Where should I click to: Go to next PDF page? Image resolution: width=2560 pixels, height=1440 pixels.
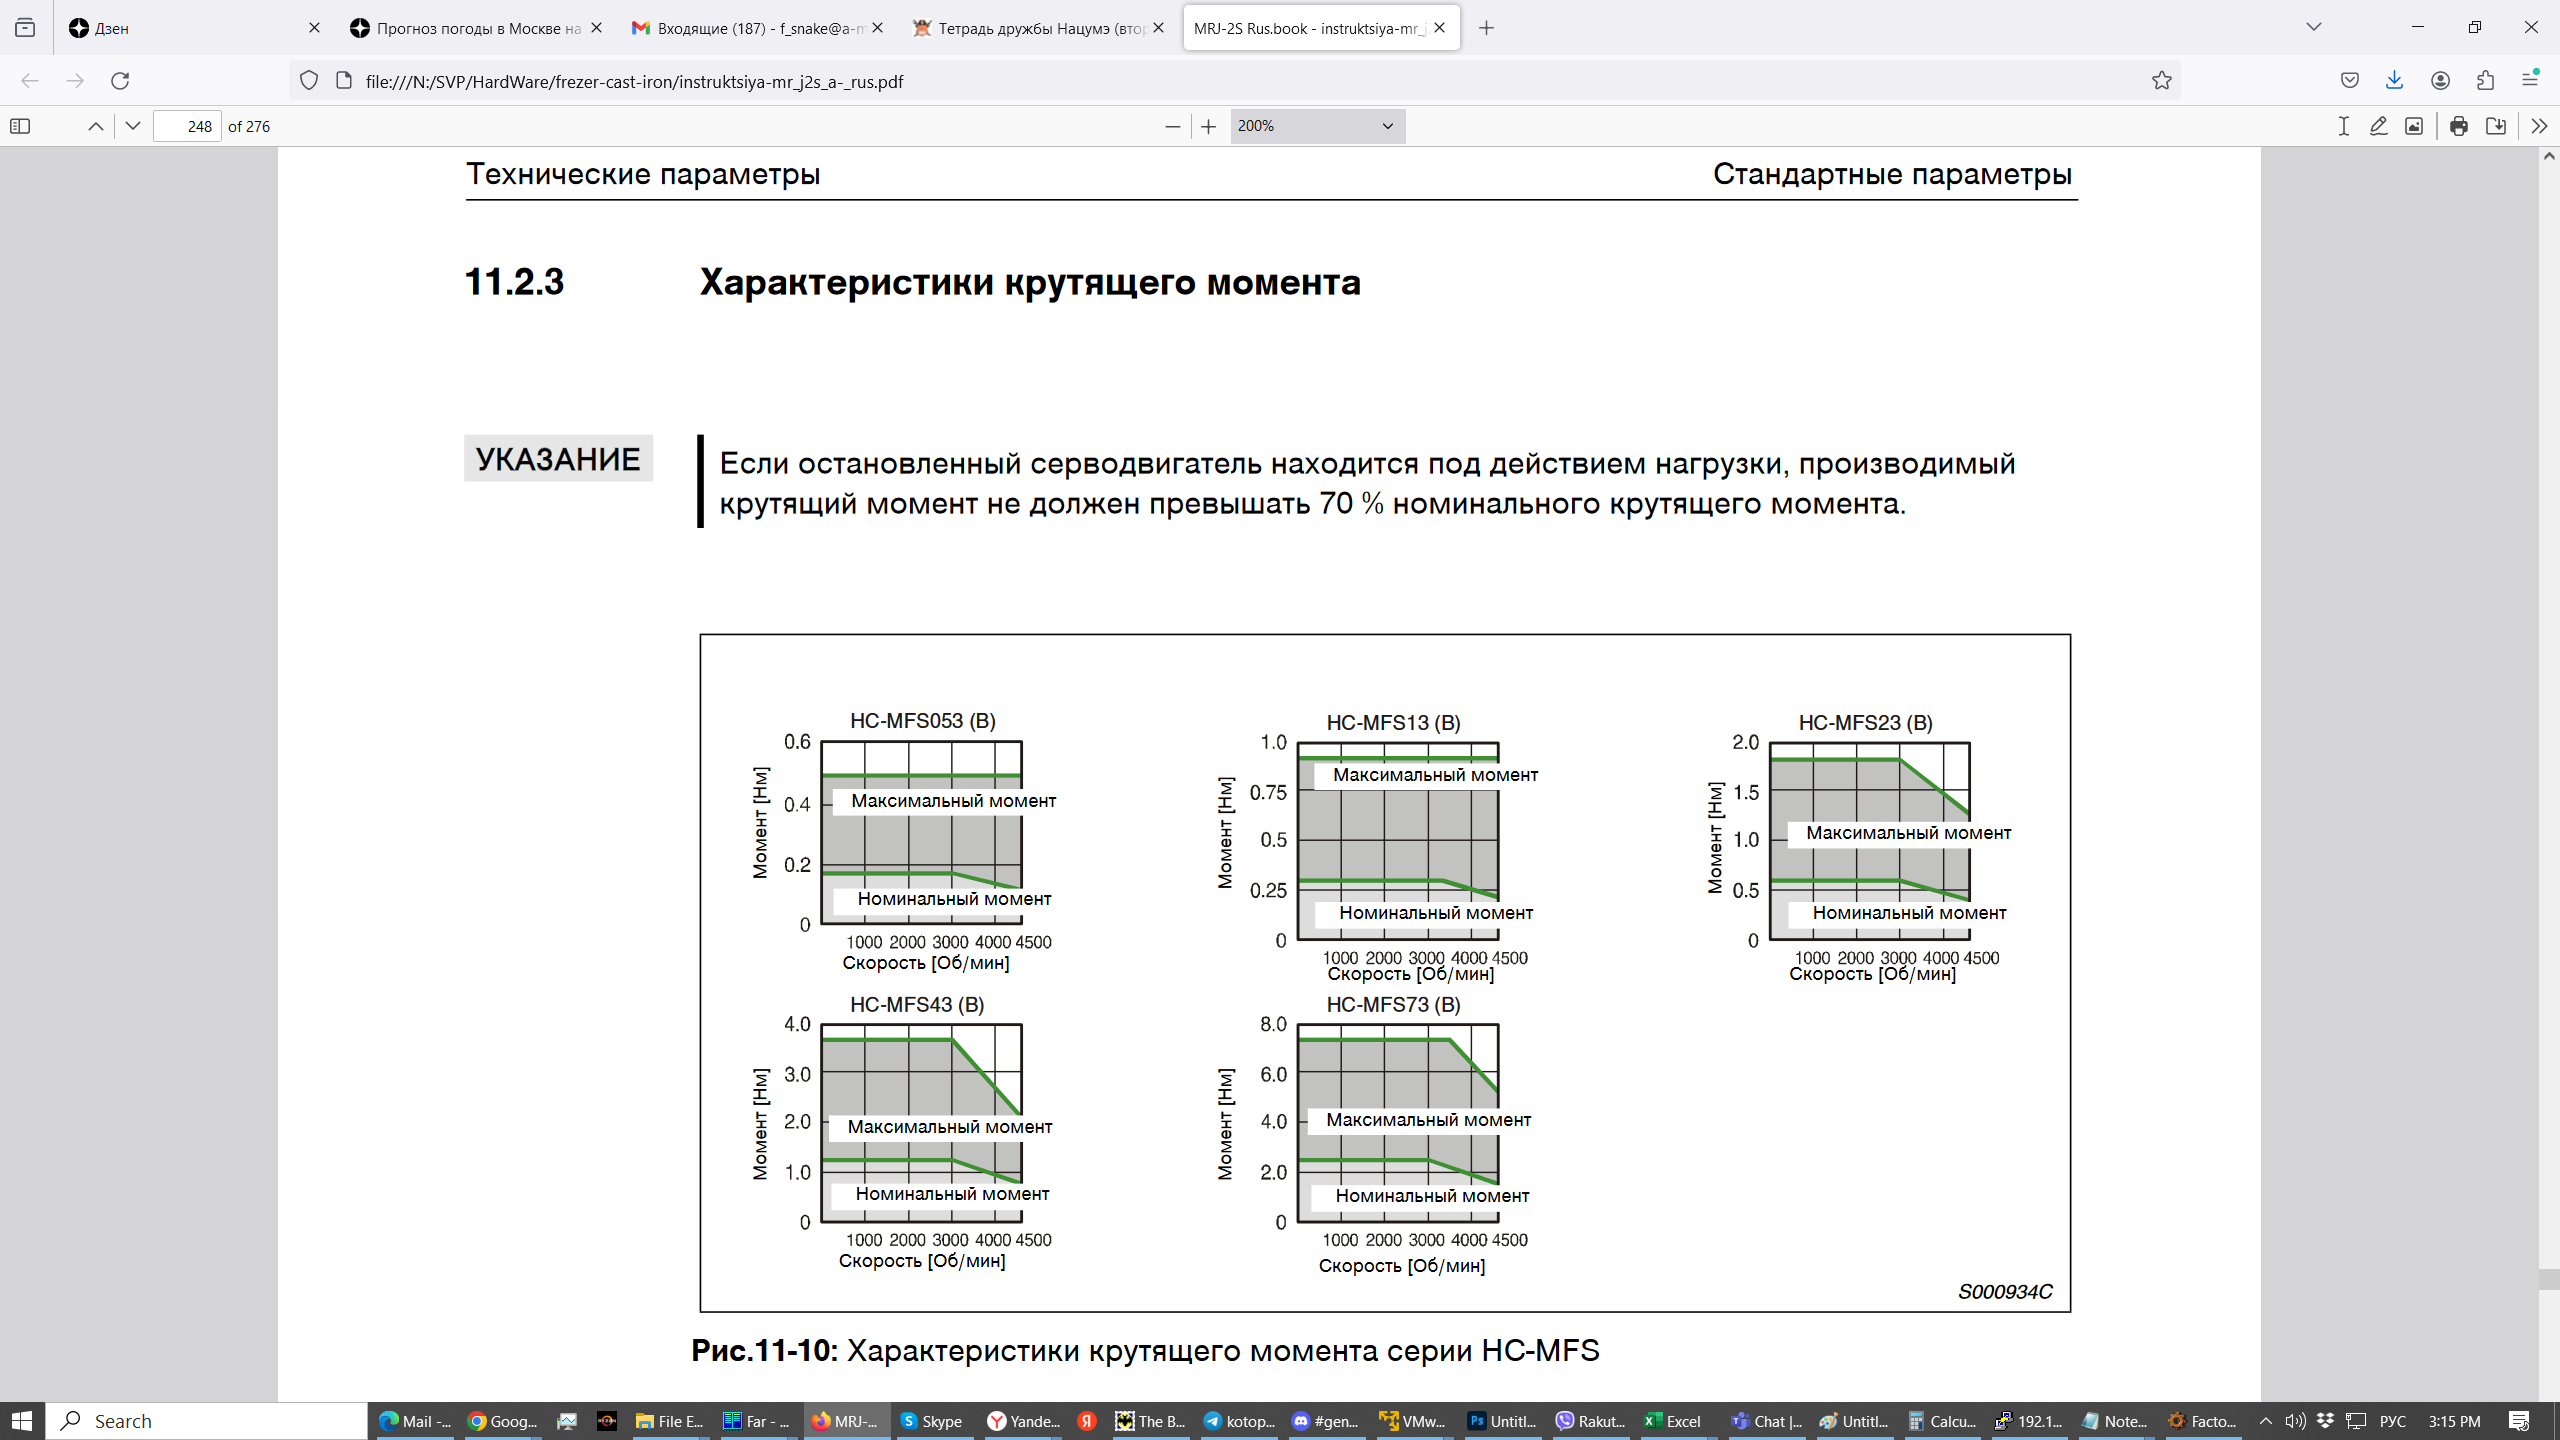pyautogui.click(x=133, y=126)
